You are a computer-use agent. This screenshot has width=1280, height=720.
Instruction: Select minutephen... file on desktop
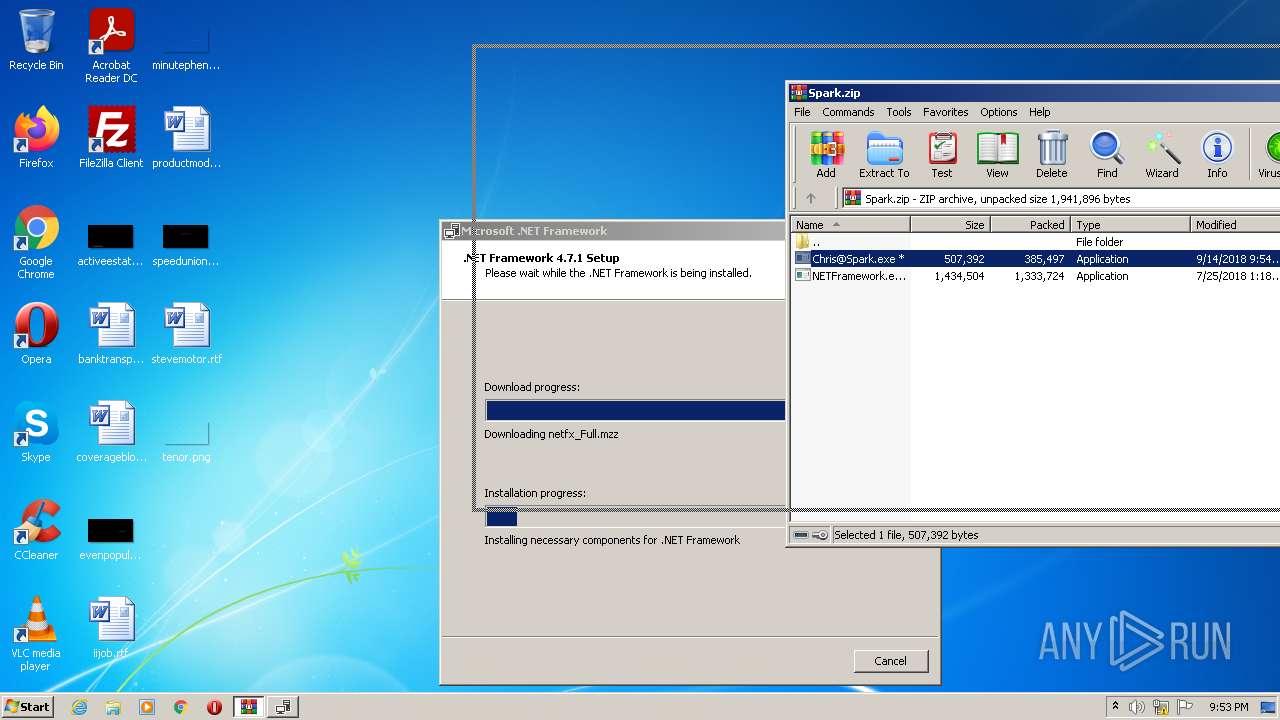coord(186,48)
